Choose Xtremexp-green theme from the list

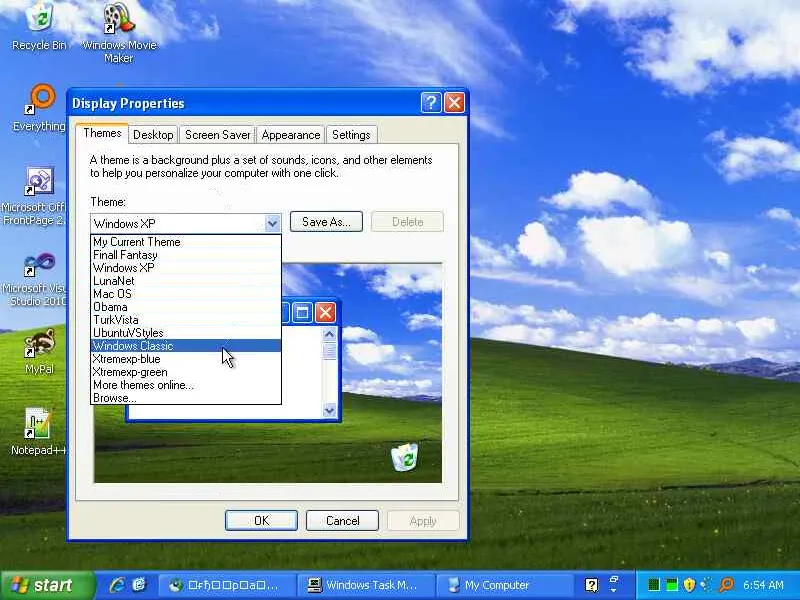[186, 372]
